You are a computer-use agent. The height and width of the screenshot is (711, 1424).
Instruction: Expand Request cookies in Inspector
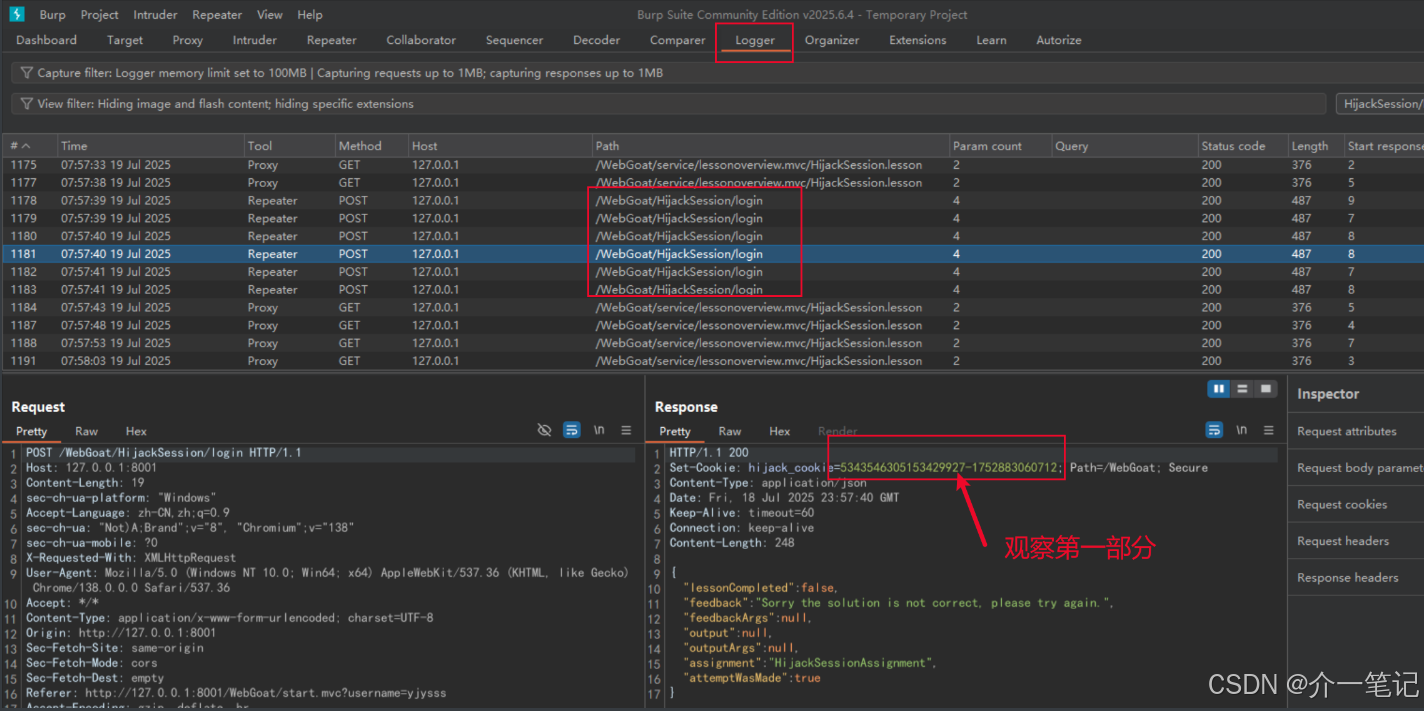click(x=1356, y=504)
